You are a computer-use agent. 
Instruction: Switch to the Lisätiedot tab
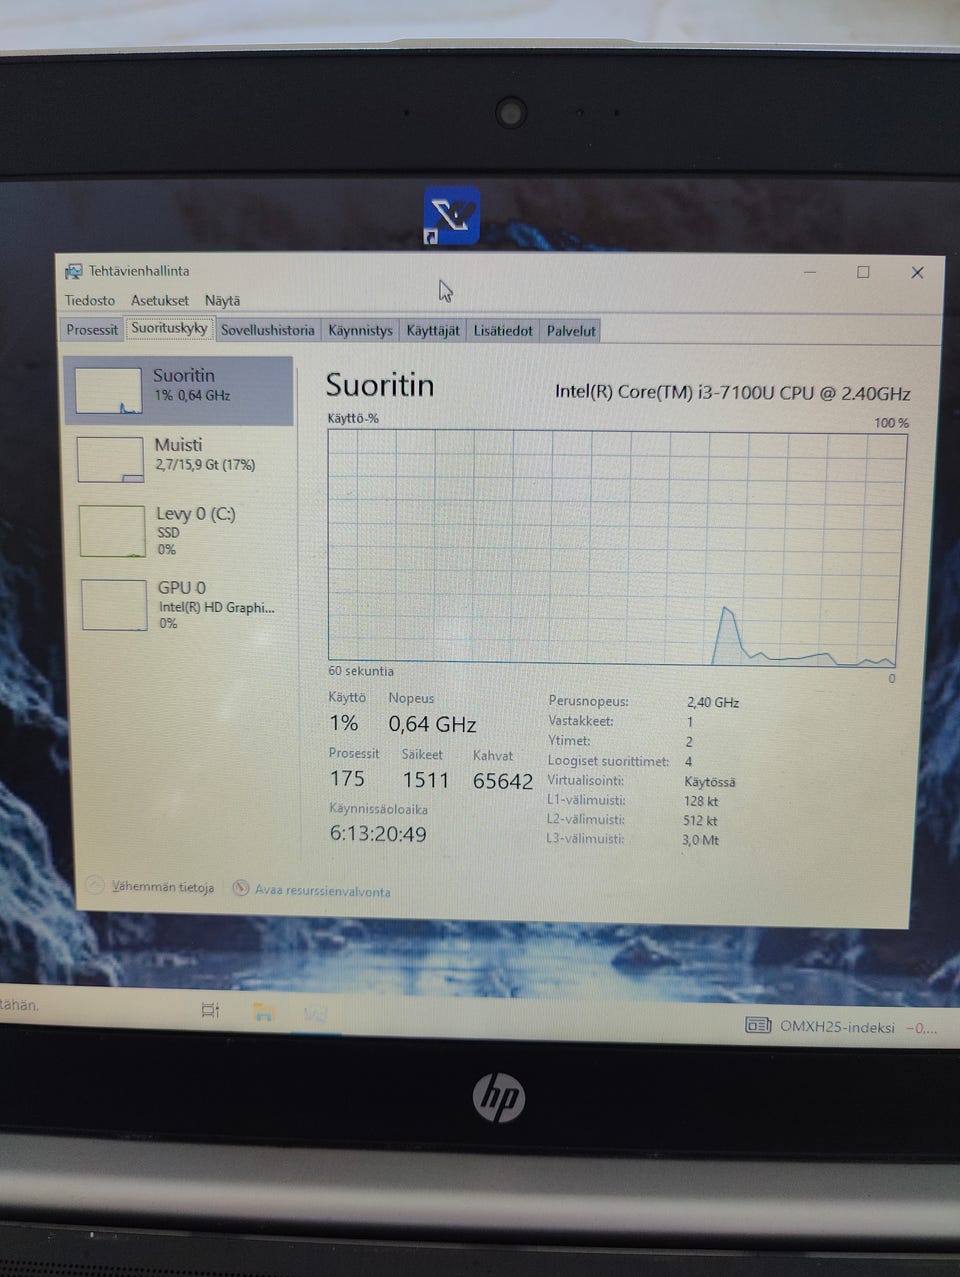pos(503,330)
